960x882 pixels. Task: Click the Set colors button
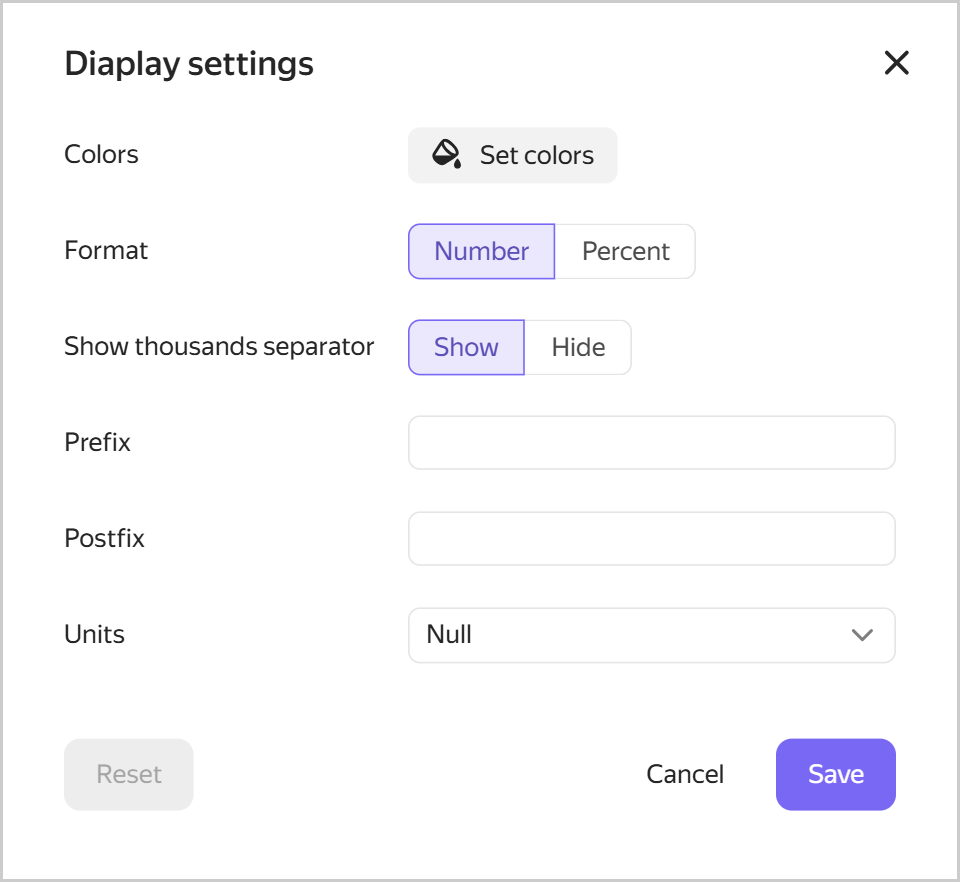click(x=512, y=155)
